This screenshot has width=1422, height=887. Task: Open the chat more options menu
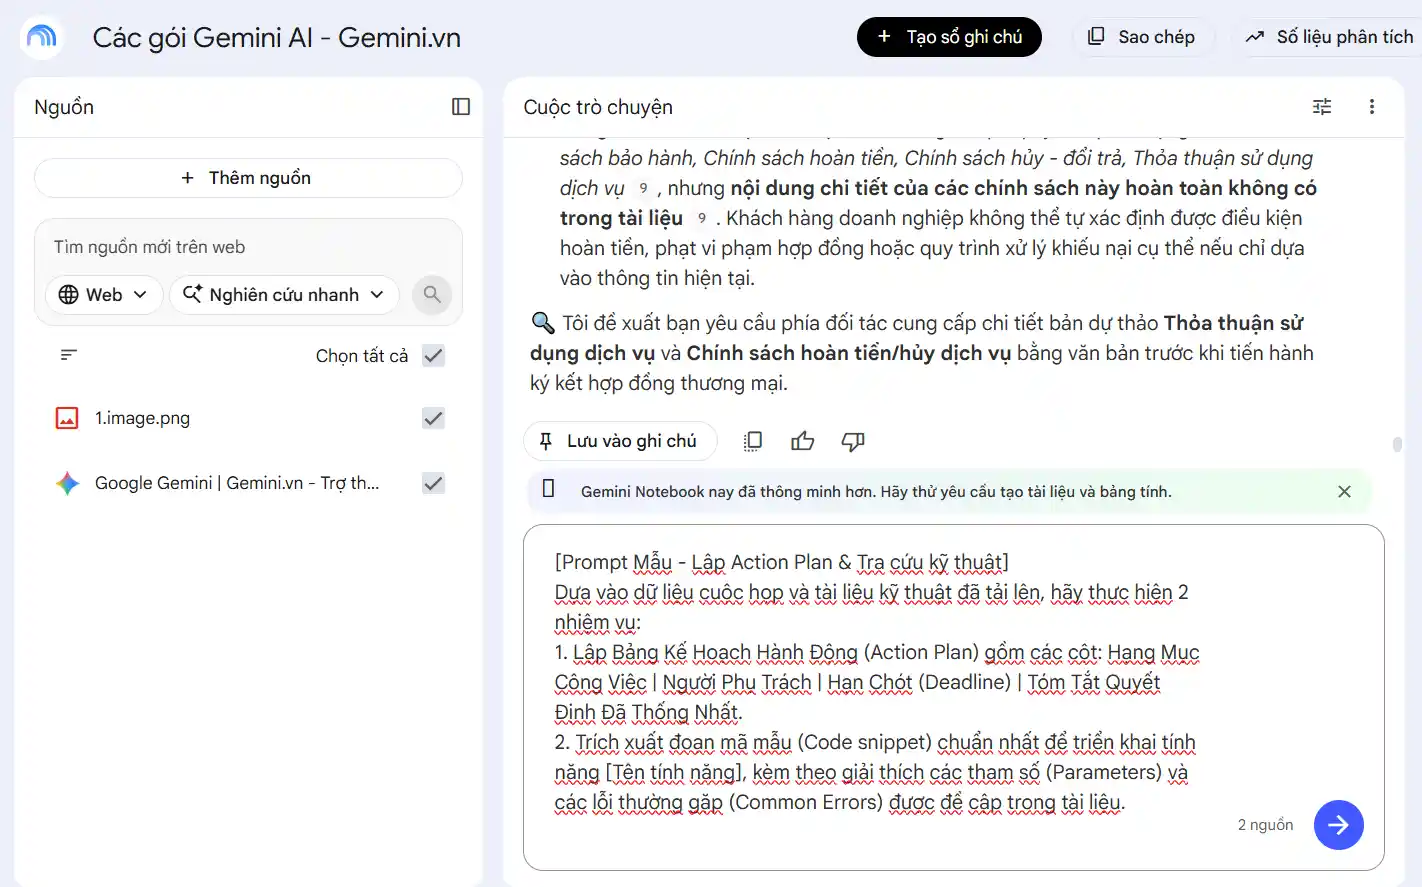pos(1372,107)
